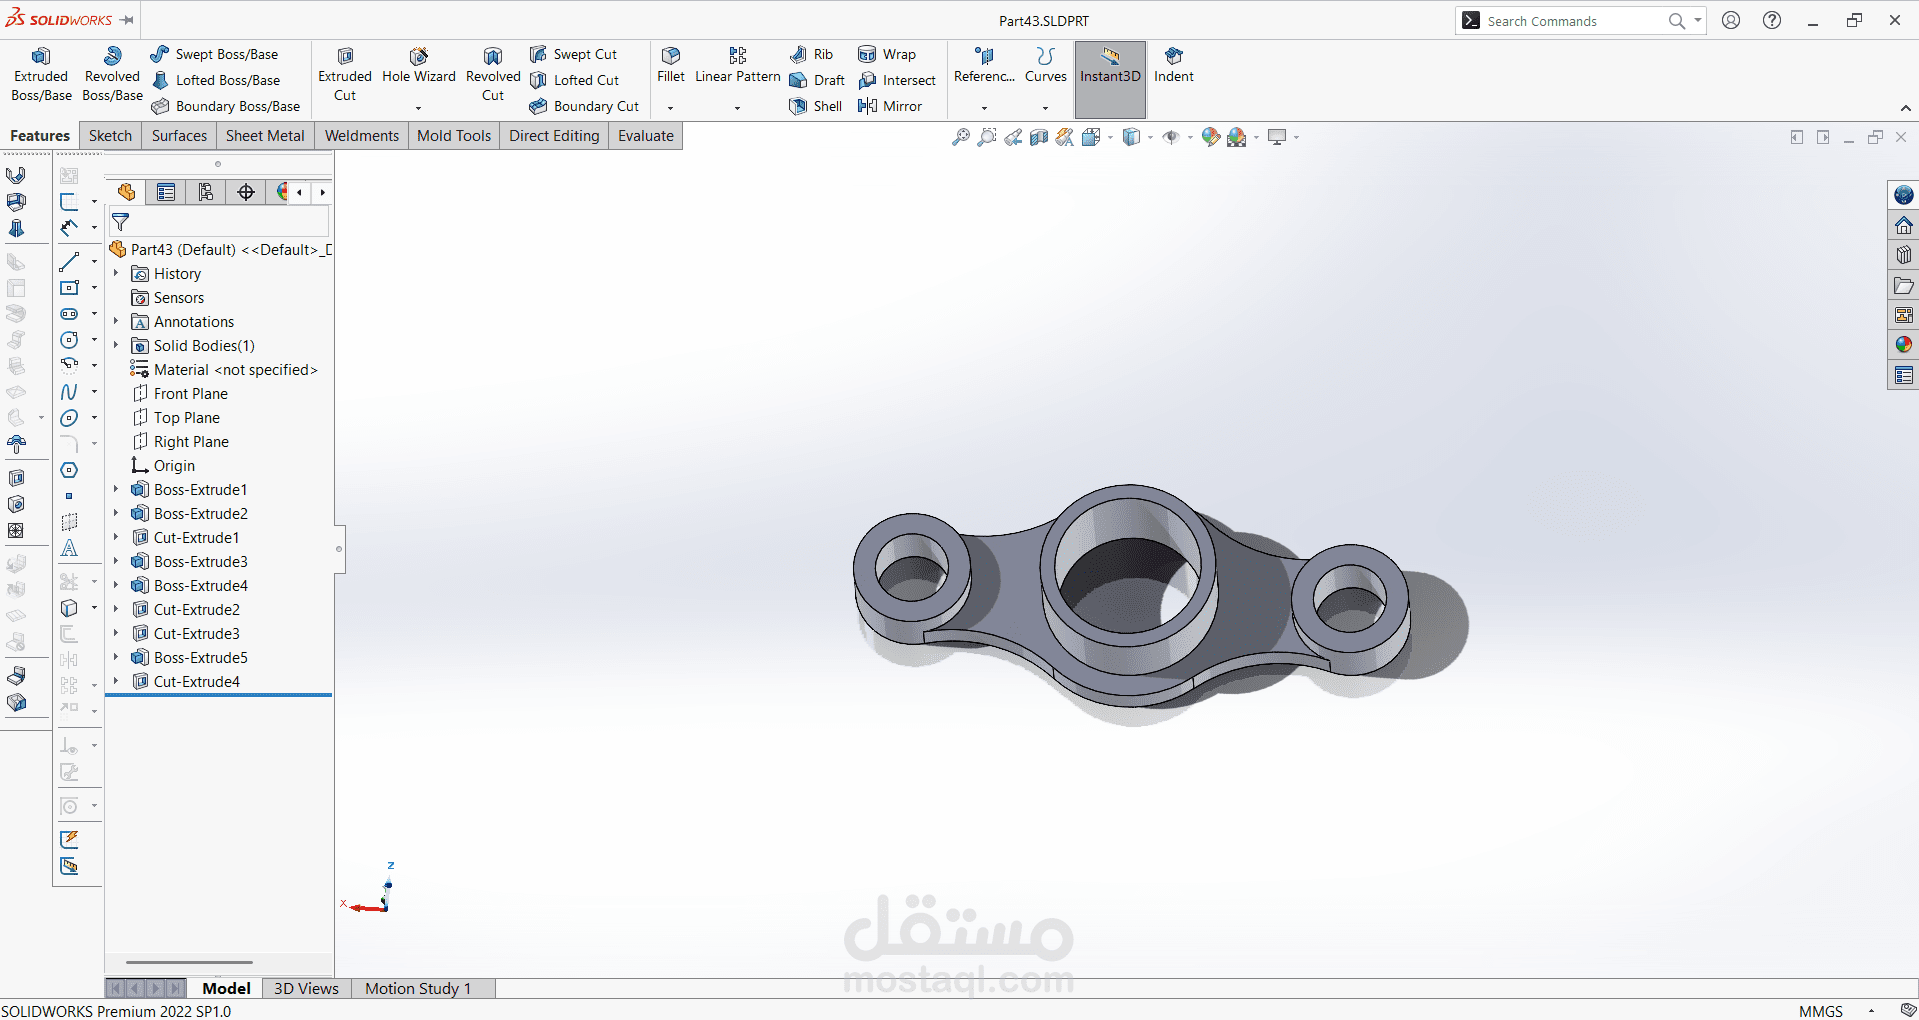Click the Rib tool

point(812,54)
